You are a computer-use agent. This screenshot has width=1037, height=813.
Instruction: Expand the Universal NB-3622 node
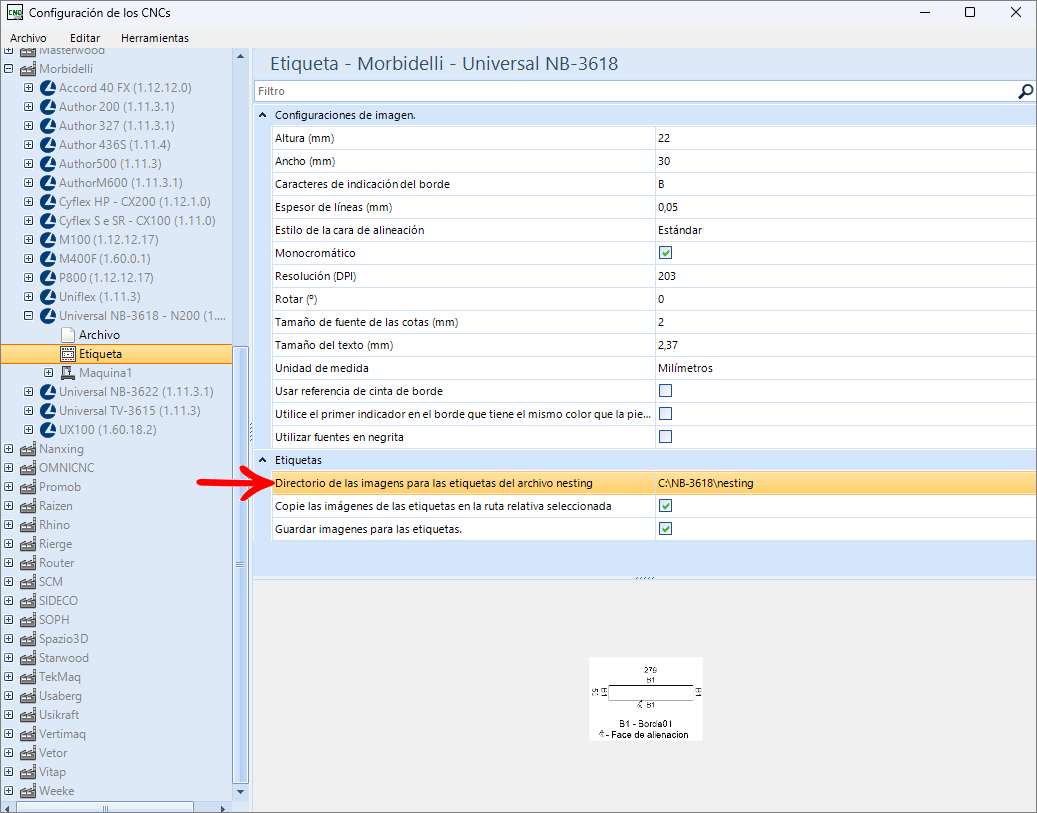coord(28,392)
